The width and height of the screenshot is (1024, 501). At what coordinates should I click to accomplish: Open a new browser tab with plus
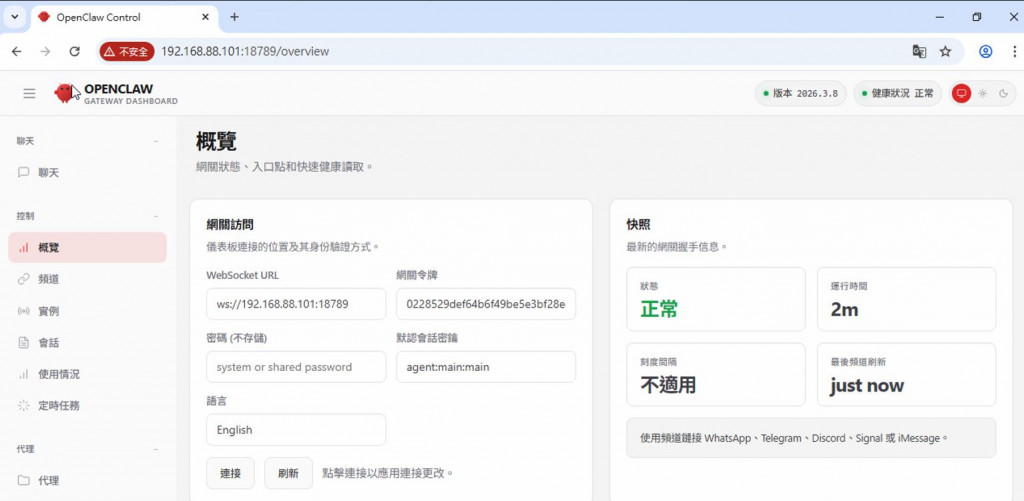click(x=234, y=17)
